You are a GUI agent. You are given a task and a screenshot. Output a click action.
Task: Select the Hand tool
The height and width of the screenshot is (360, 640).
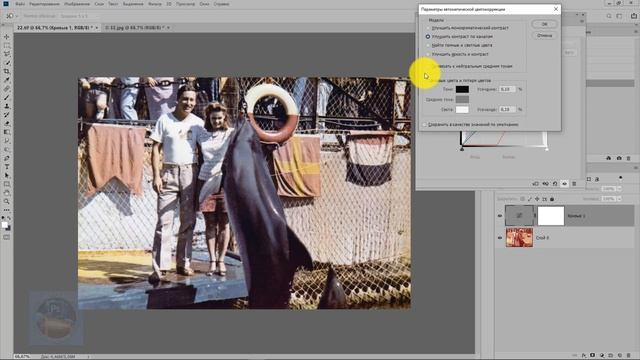(7, 193)
